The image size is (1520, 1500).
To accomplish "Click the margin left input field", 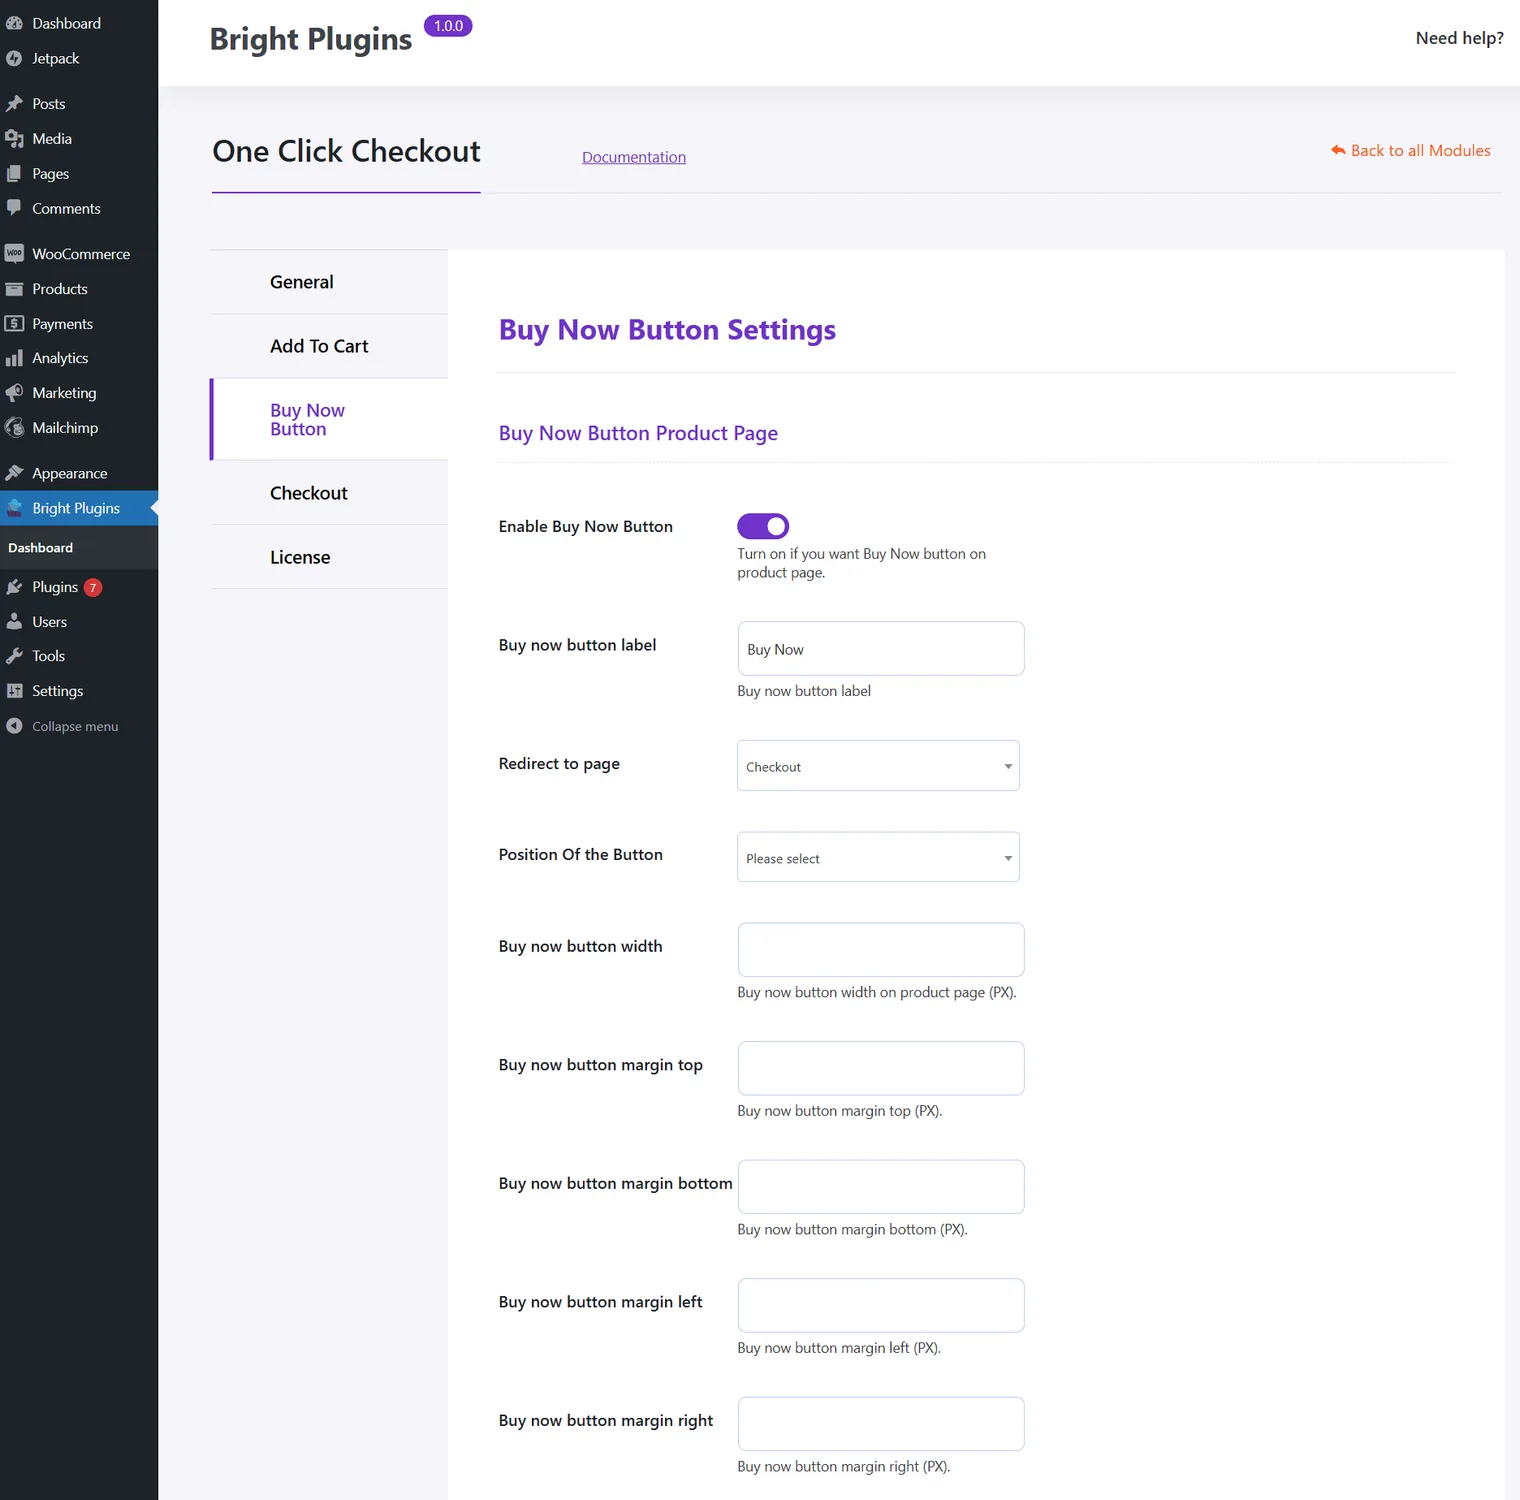I will click(881, 1305).
